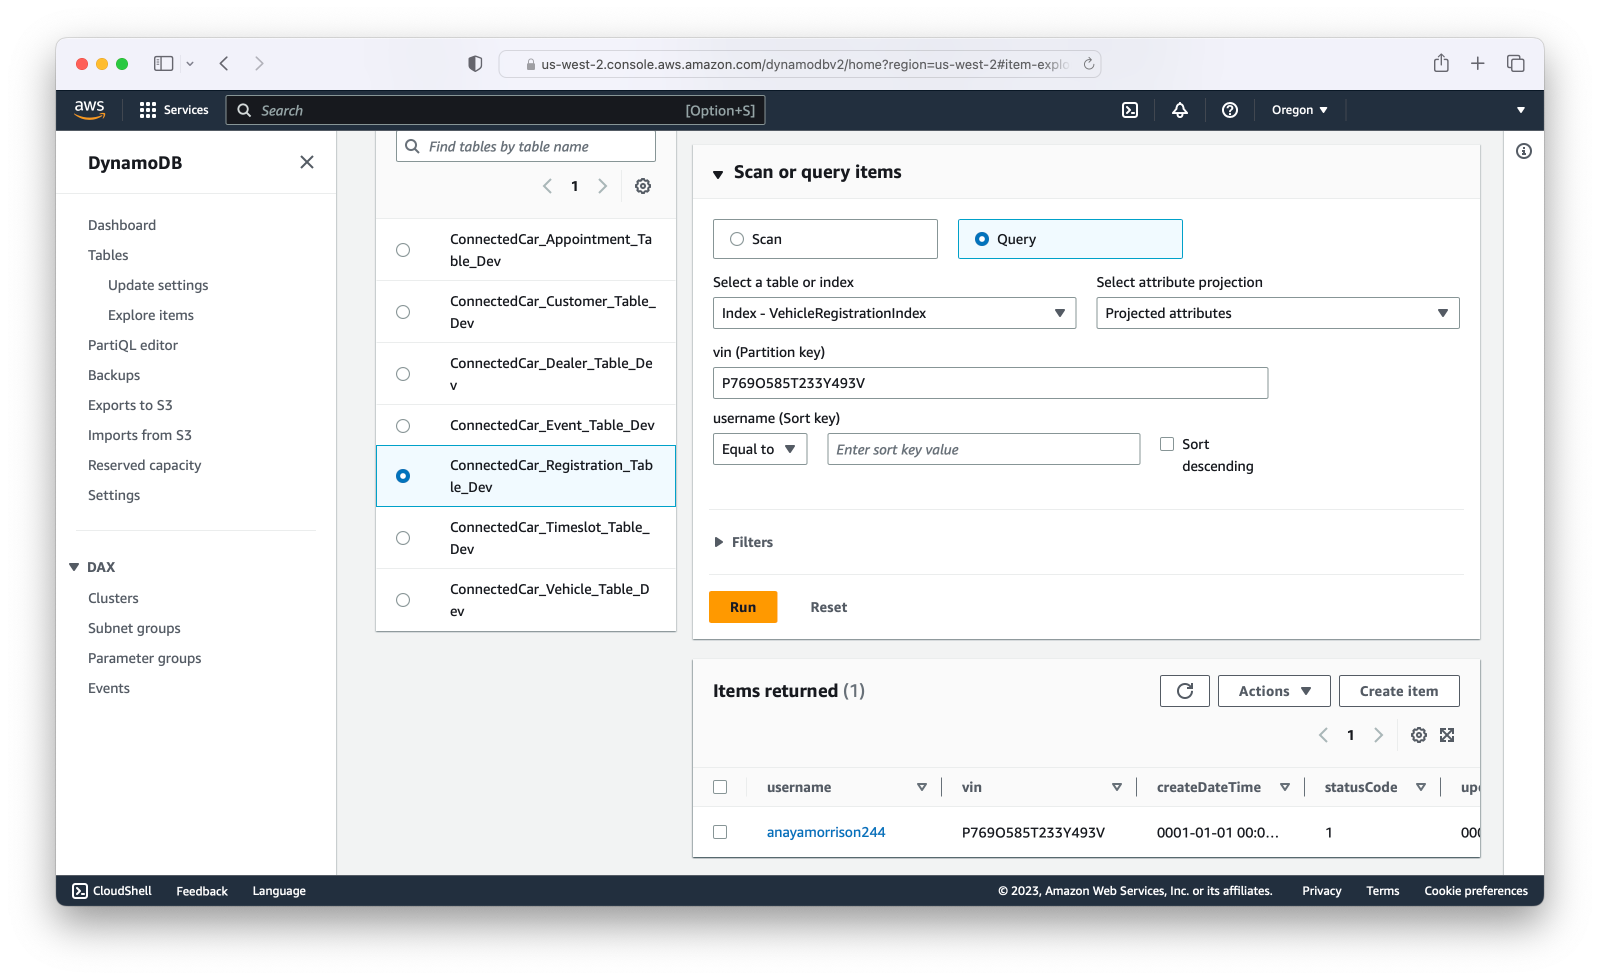Open Backups in the sidebar
This screenshot has width=1600, height=980.
click(114, 375)
